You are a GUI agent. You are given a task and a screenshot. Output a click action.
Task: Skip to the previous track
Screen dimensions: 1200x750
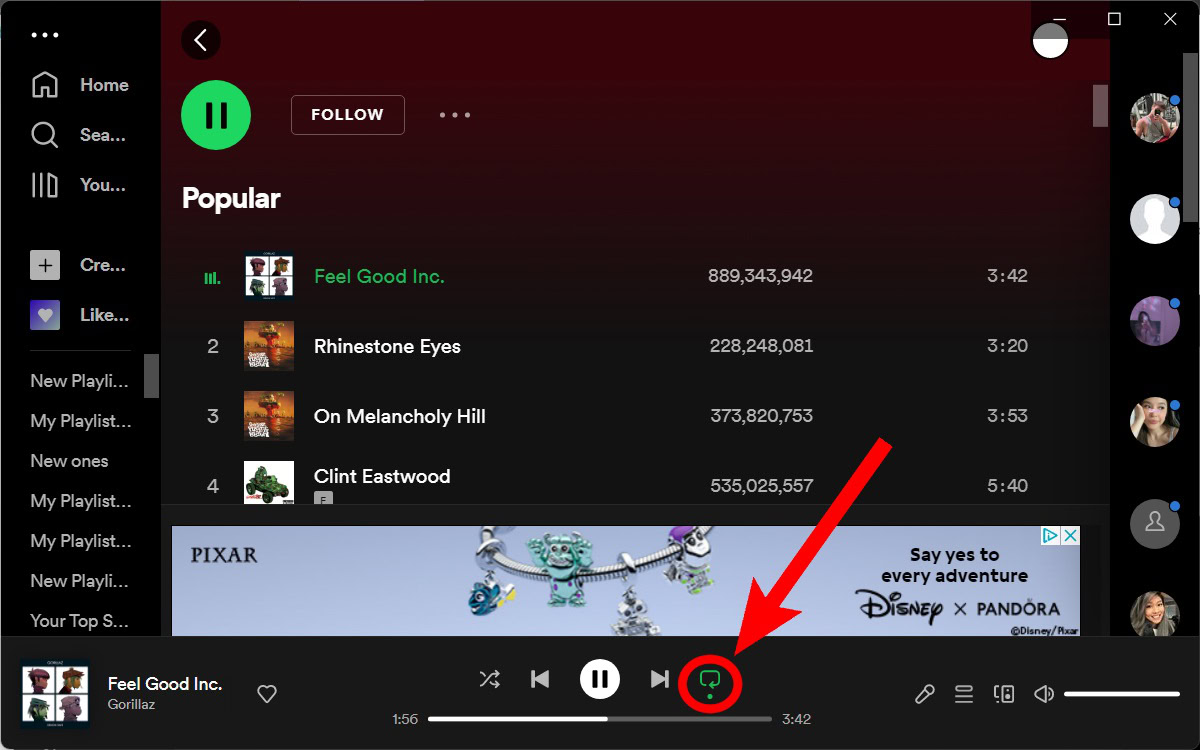tap(540, 680)
